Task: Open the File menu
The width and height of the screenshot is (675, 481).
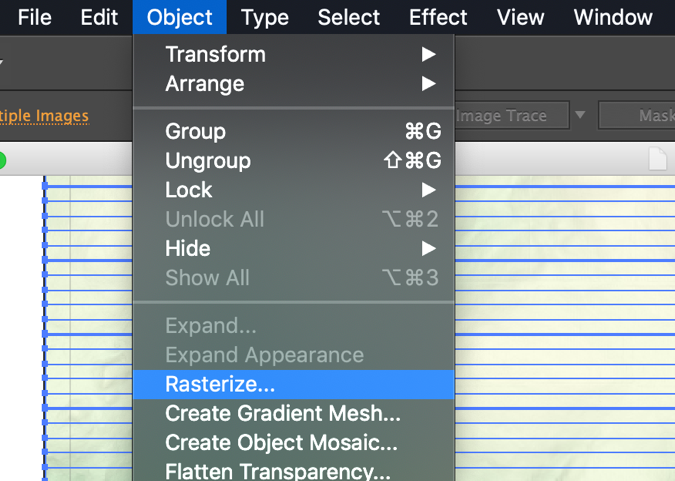Action: pos(34,17)
